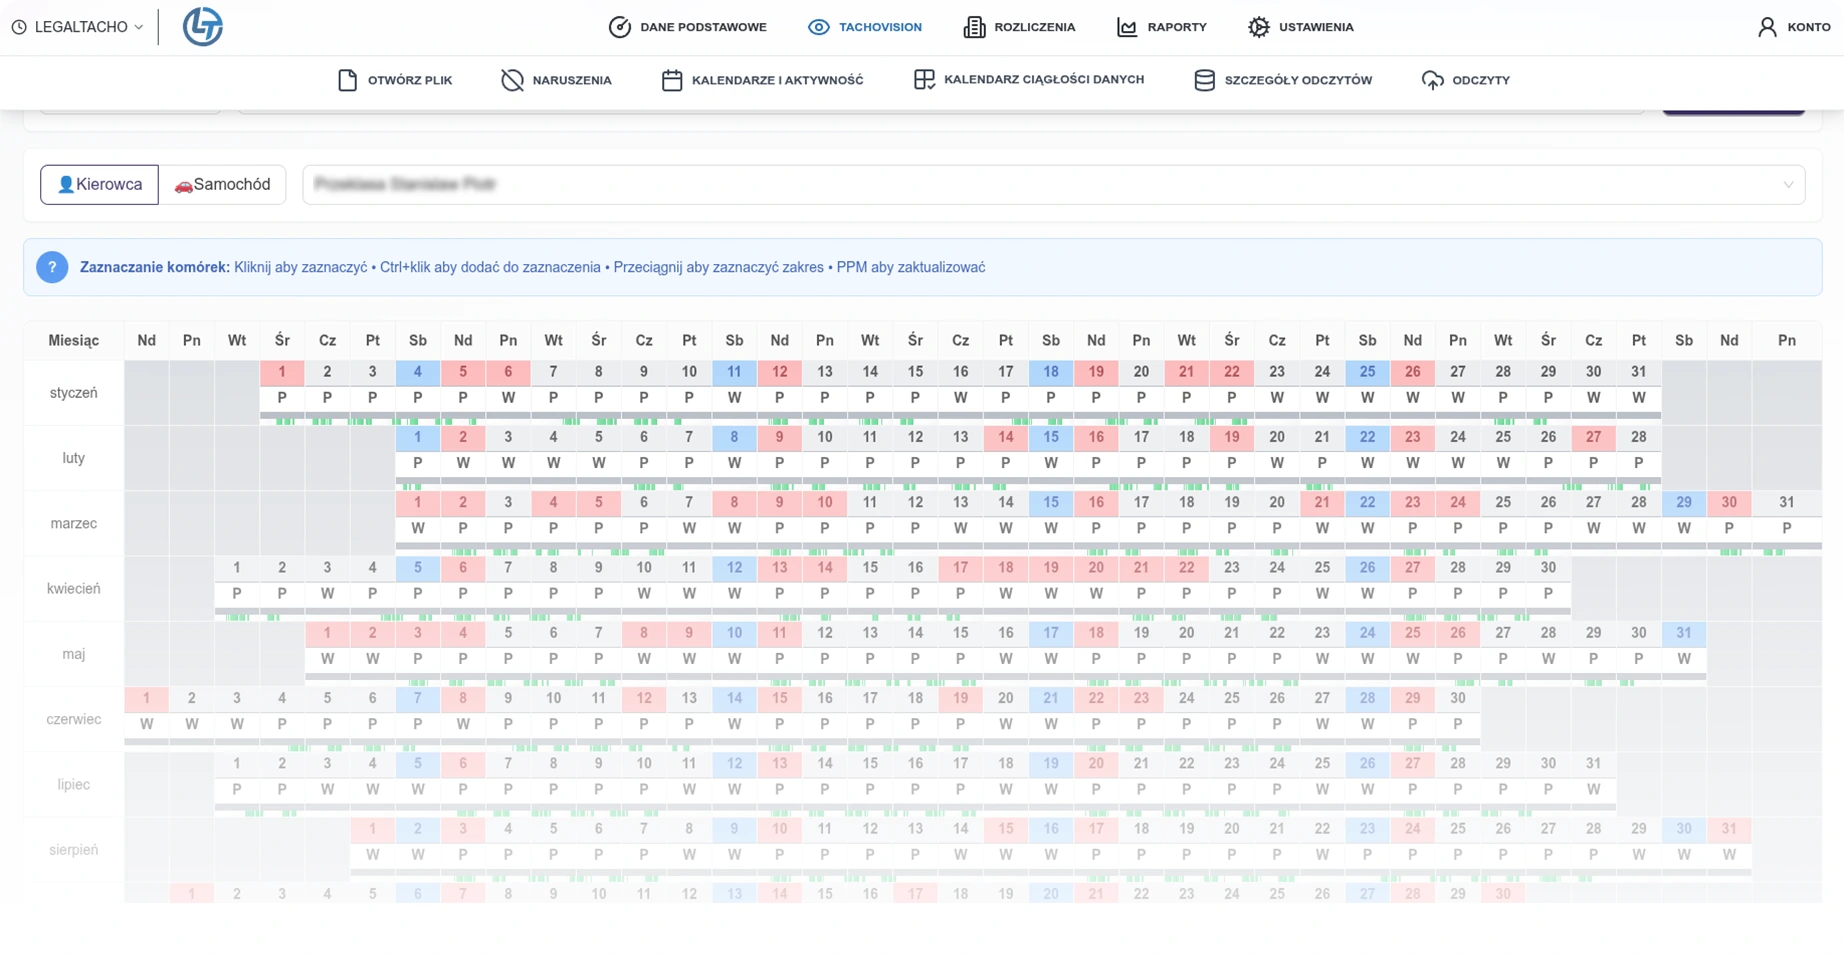Open the Naruszenia tab
This screenshot has height=956, width=1844.
[556, 80]
